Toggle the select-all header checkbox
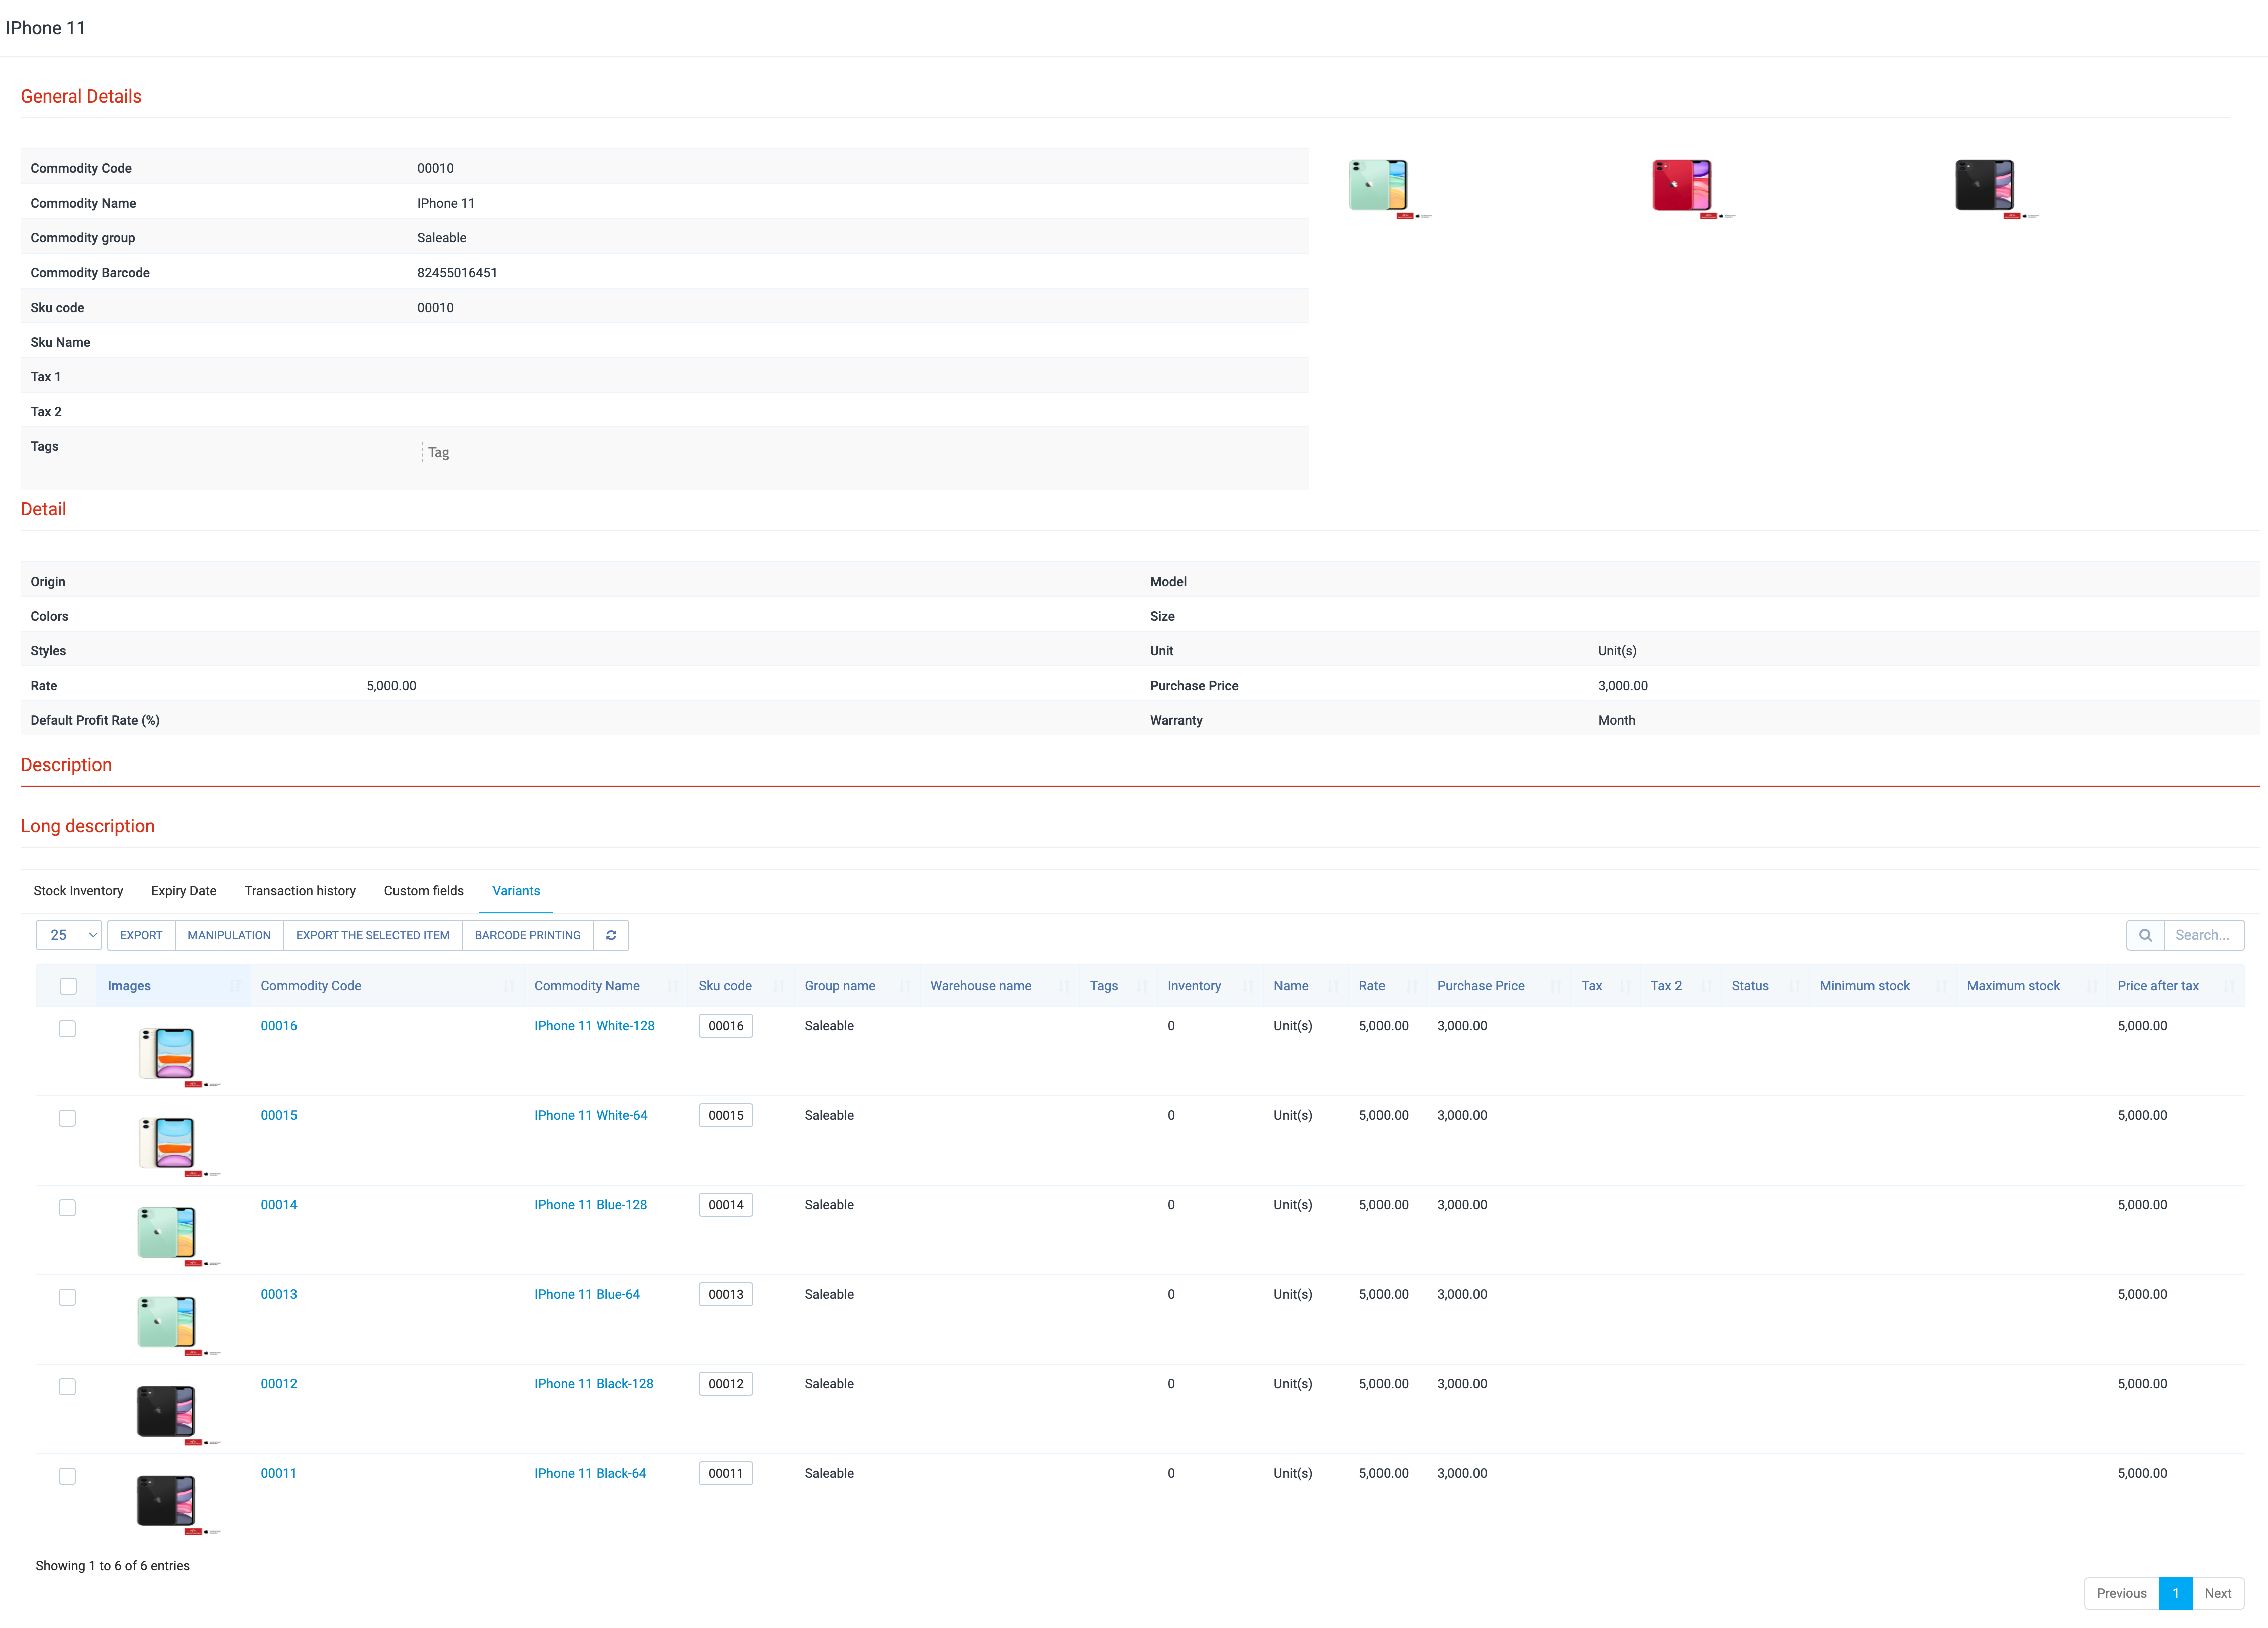Viewport: 2268px width, 1628px height. coord(68,986)
